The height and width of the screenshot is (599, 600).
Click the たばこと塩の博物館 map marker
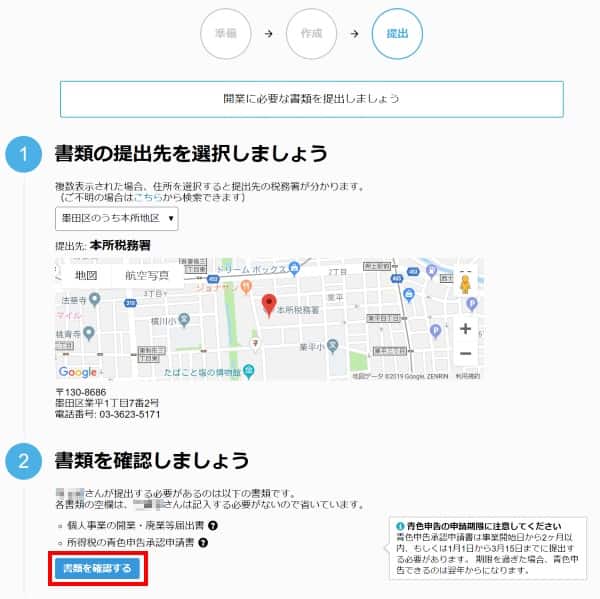(247, 371)
